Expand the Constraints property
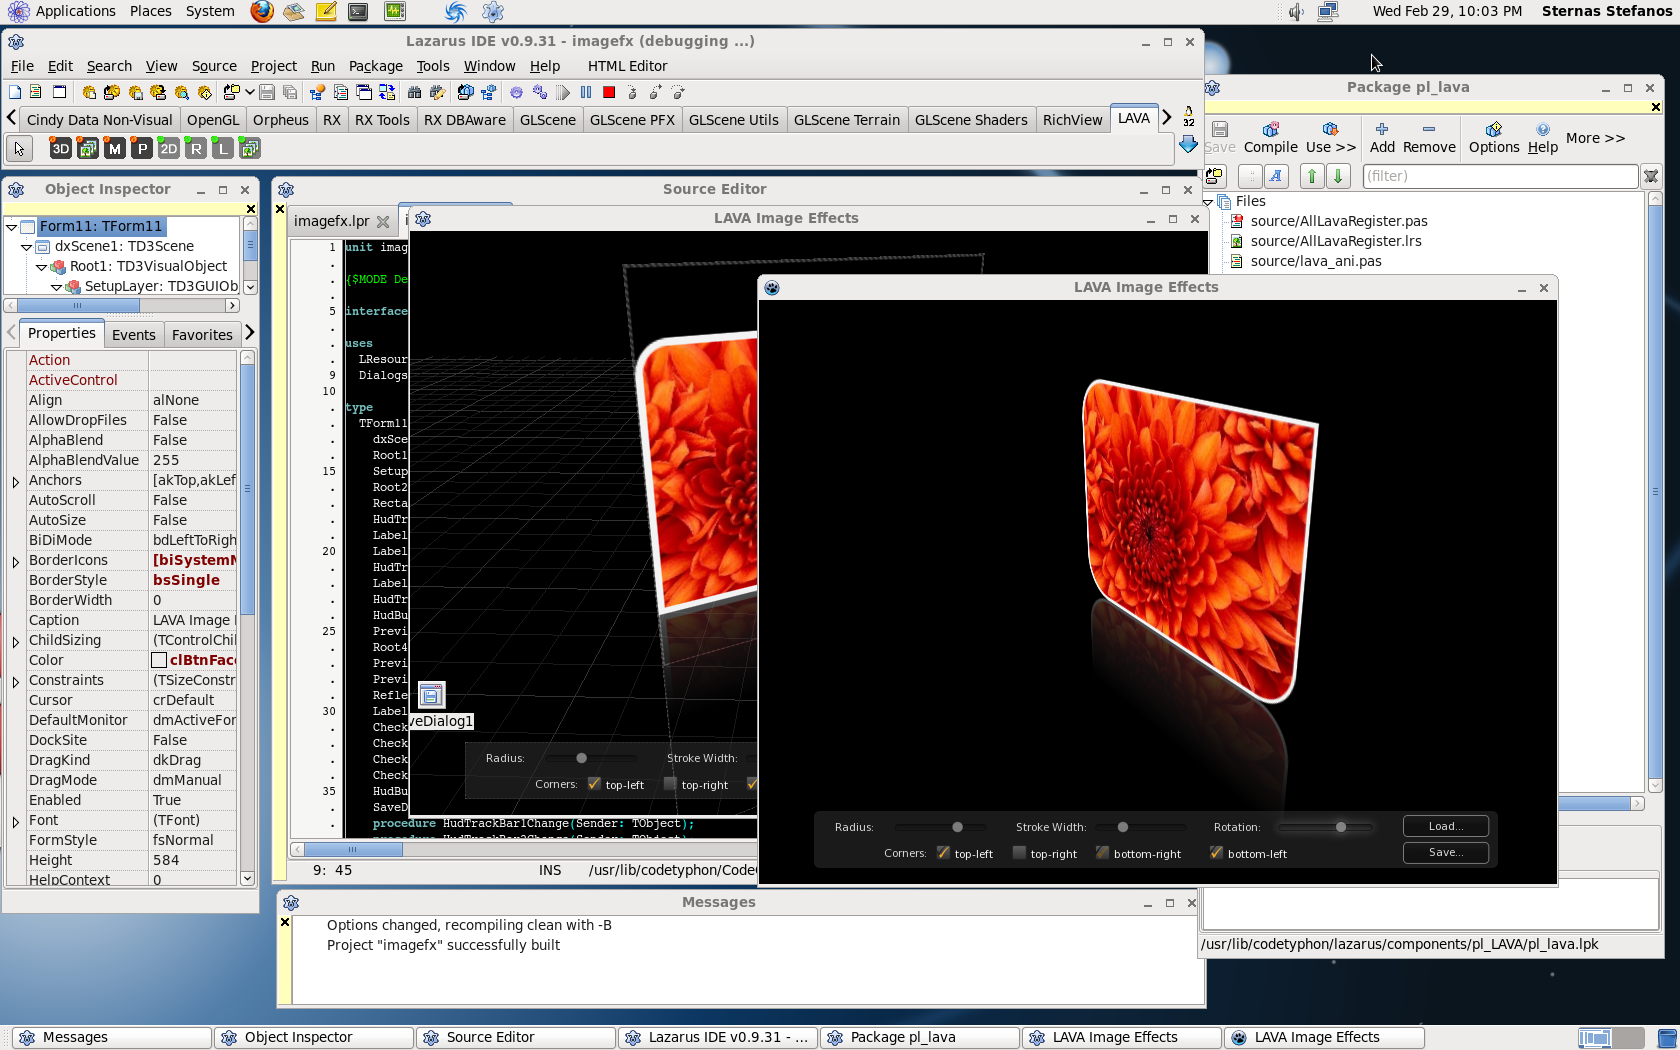 (x=15, y=682)
